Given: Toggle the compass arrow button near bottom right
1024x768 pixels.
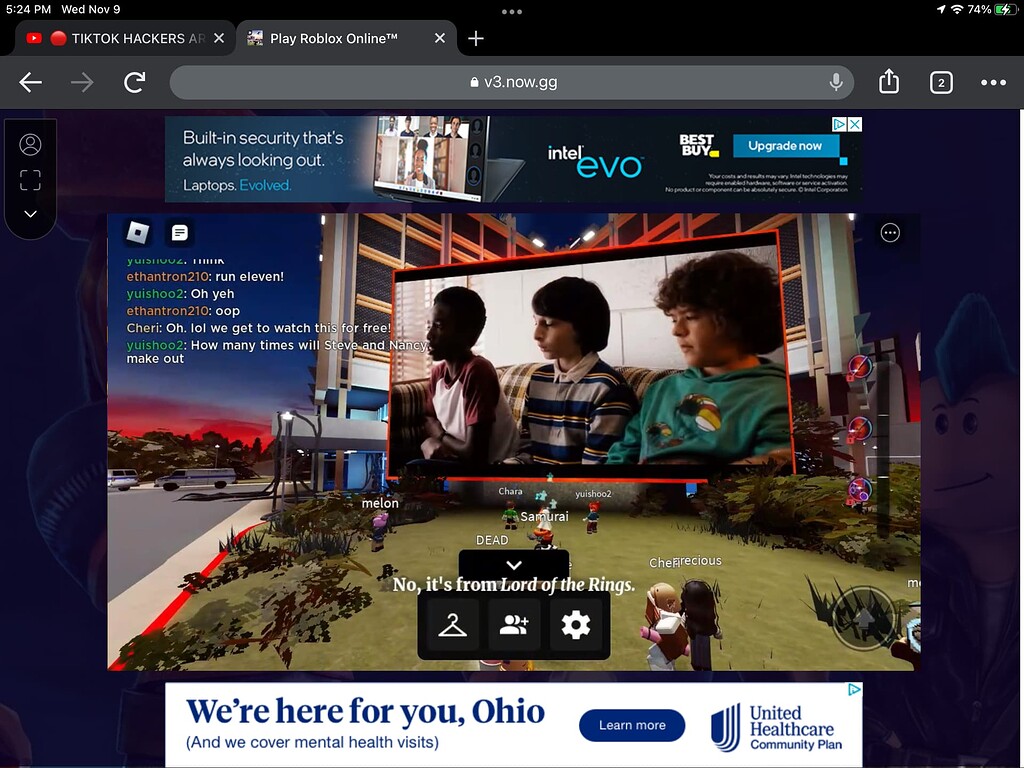Looking at the screenshot, I should tap(863, 619).
